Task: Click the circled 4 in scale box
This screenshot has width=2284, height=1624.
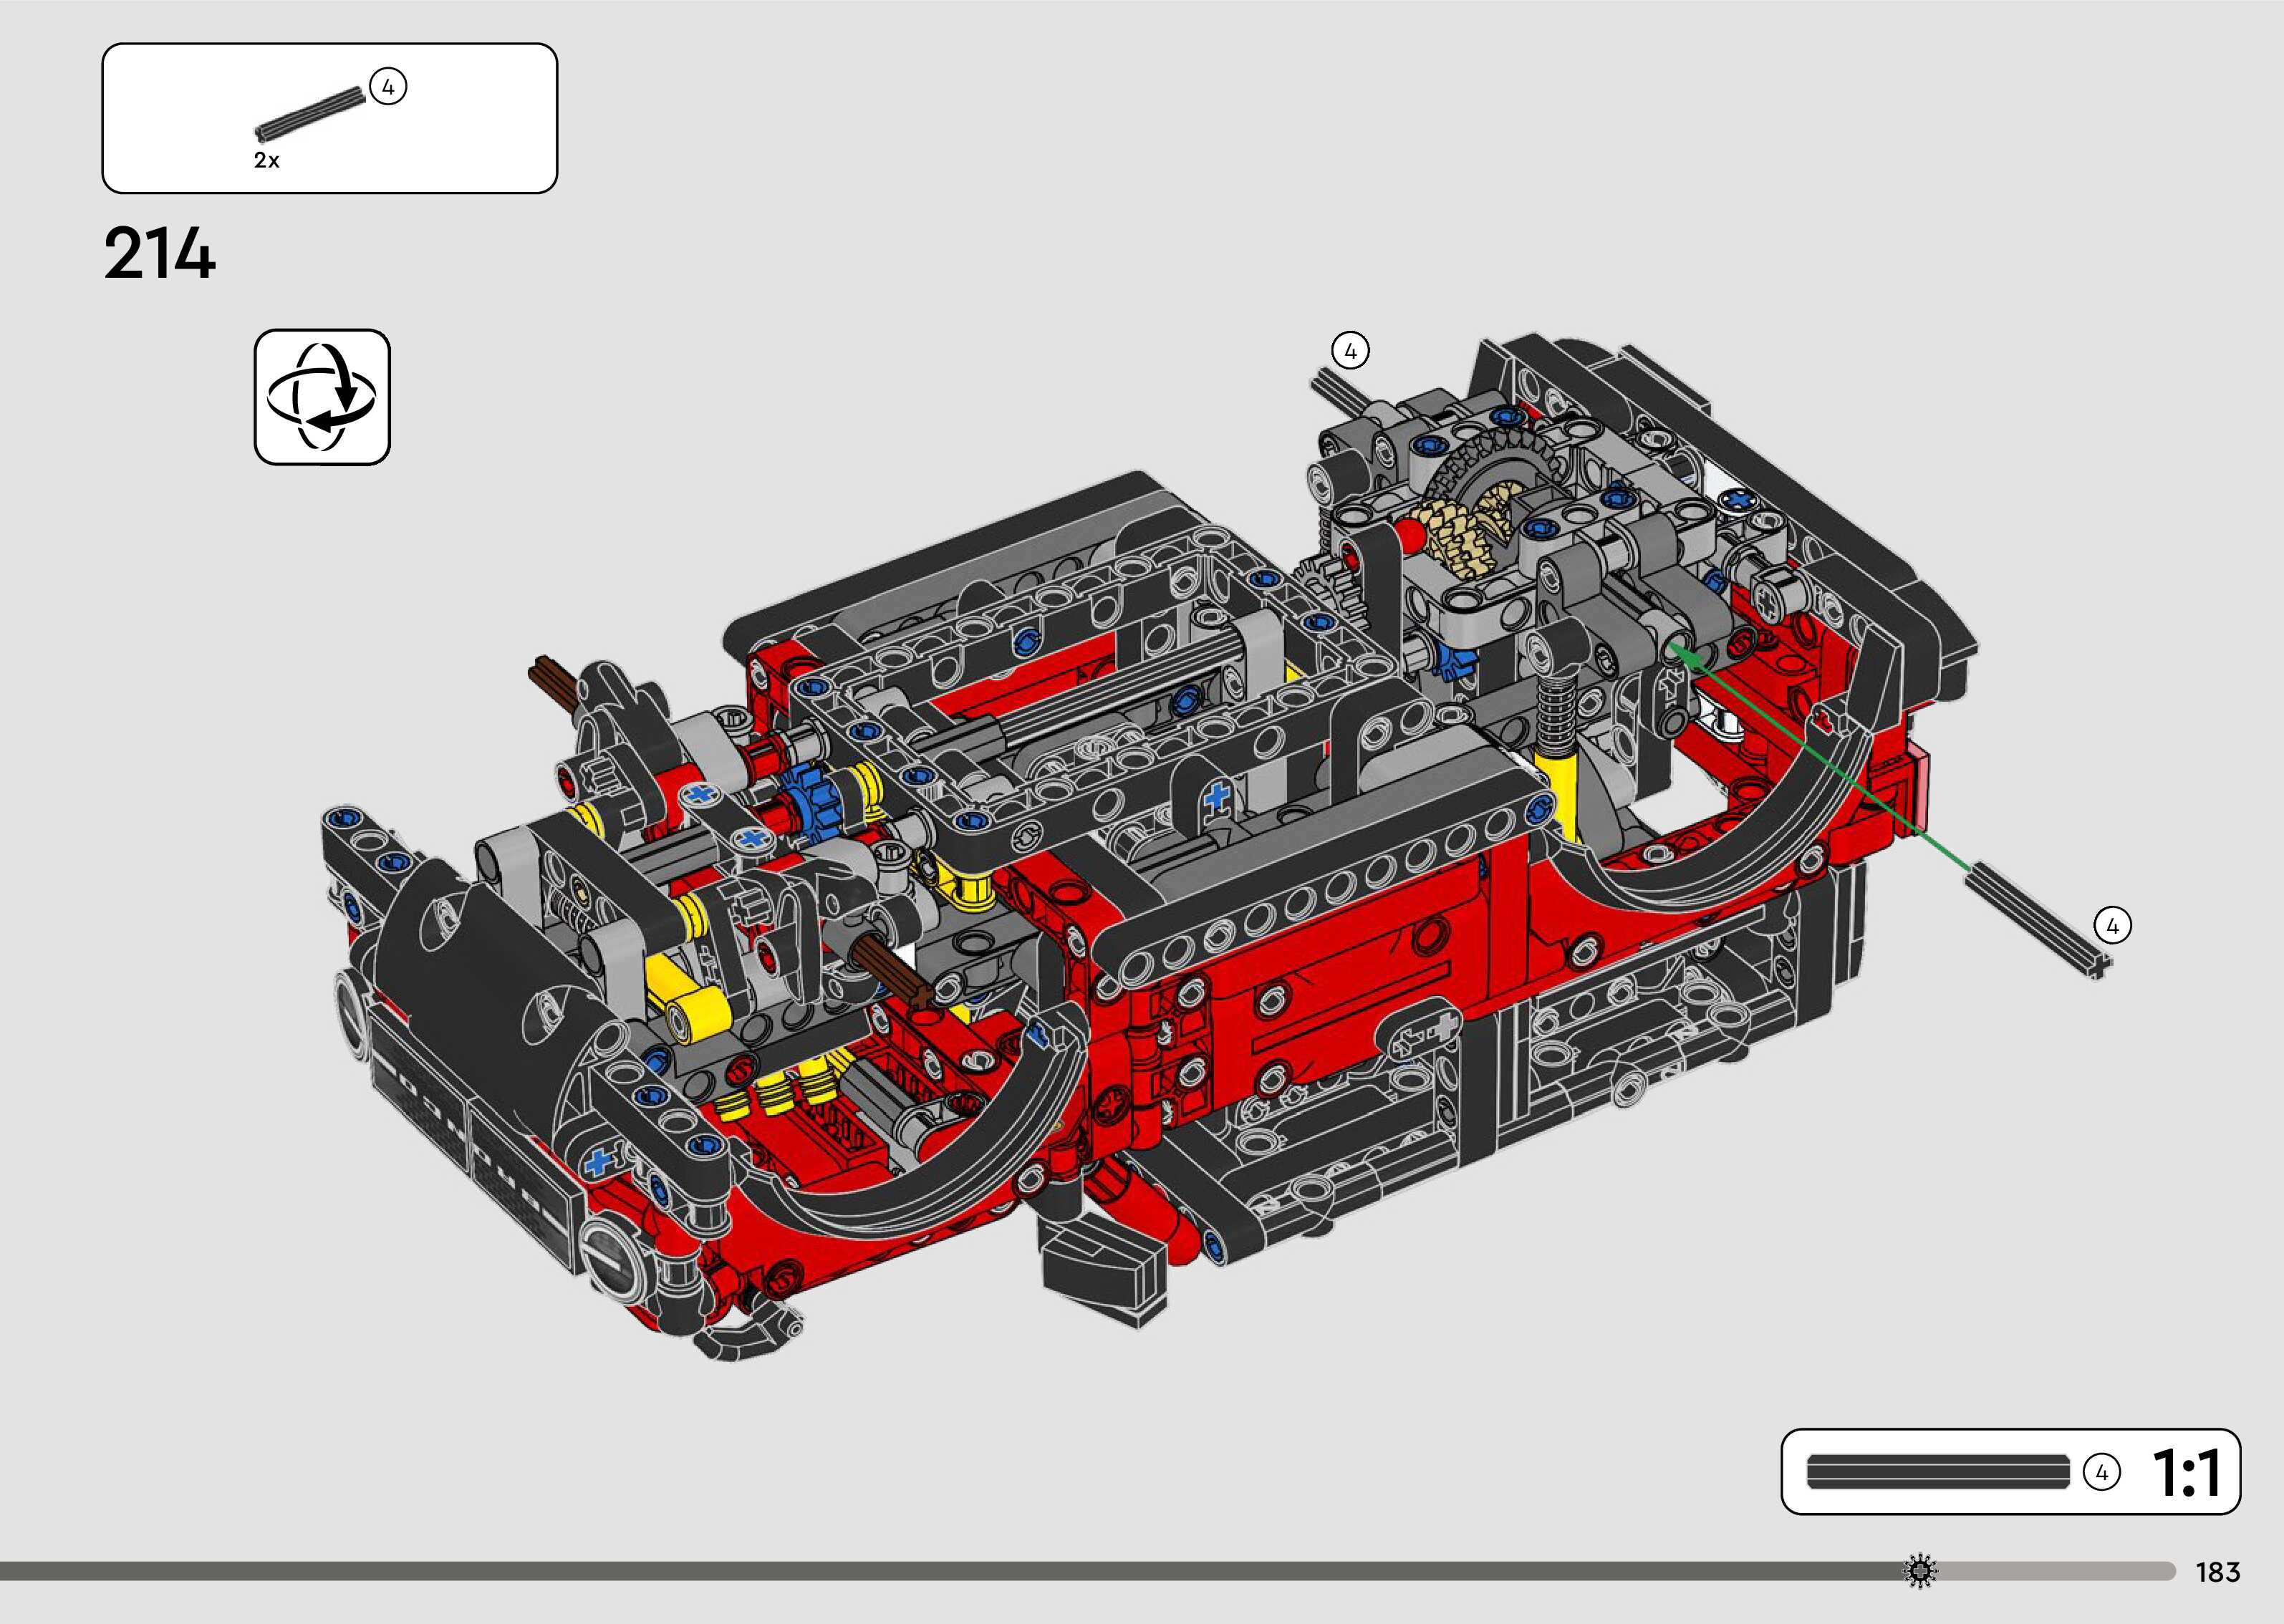Action: pyautogui.click(x=2101, y=1472)
